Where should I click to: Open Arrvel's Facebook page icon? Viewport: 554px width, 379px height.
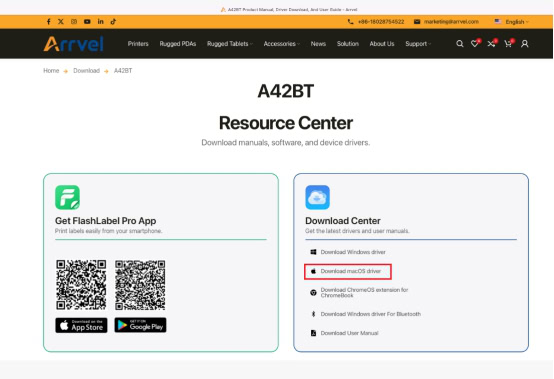click(48, 22)
